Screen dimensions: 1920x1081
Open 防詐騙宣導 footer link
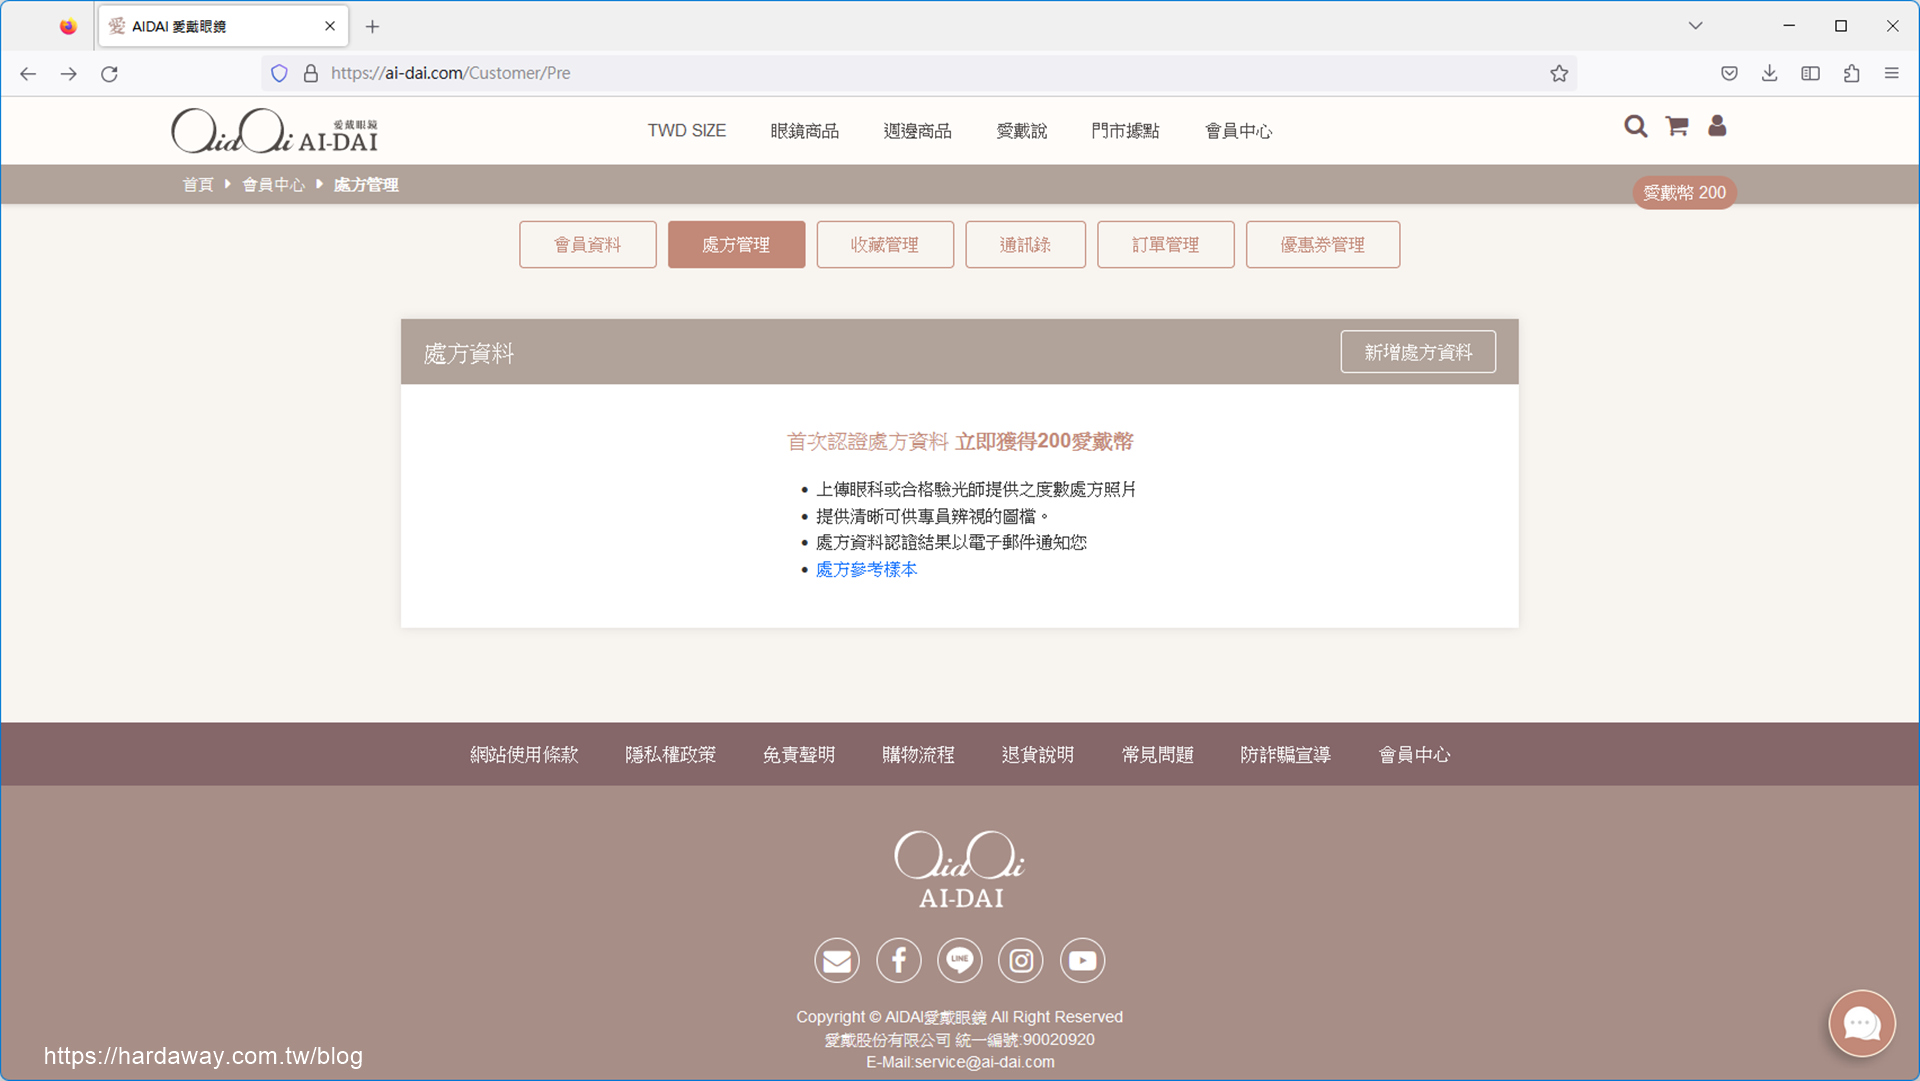[x=1286, y=755]
